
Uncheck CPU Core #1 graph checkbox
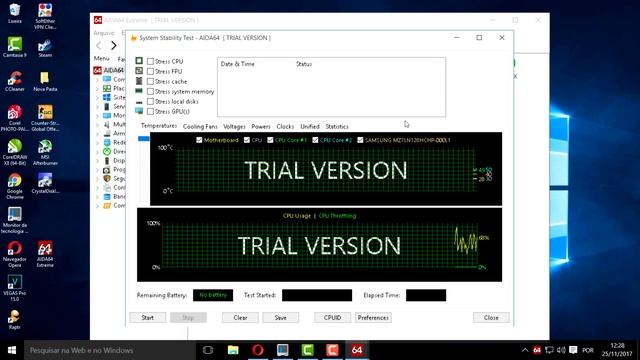coord(270,140)
